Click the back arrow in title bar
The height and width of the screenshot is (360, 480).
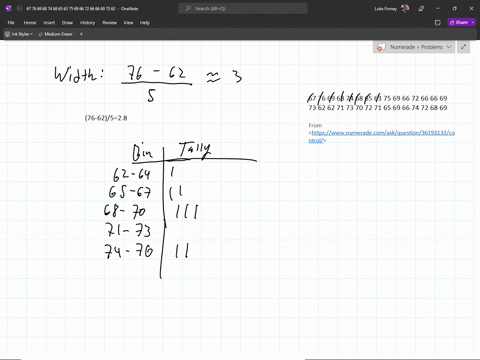19,8
